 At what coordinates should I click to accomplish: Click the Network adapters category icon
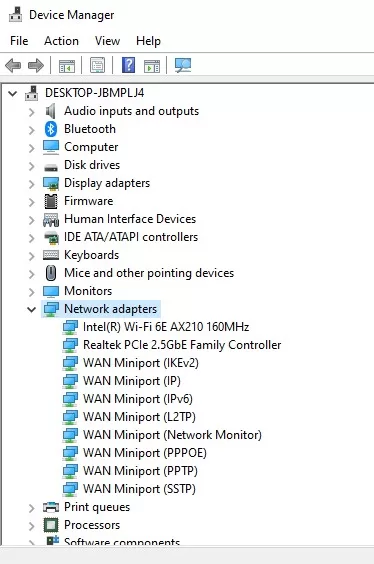[51, 309]
